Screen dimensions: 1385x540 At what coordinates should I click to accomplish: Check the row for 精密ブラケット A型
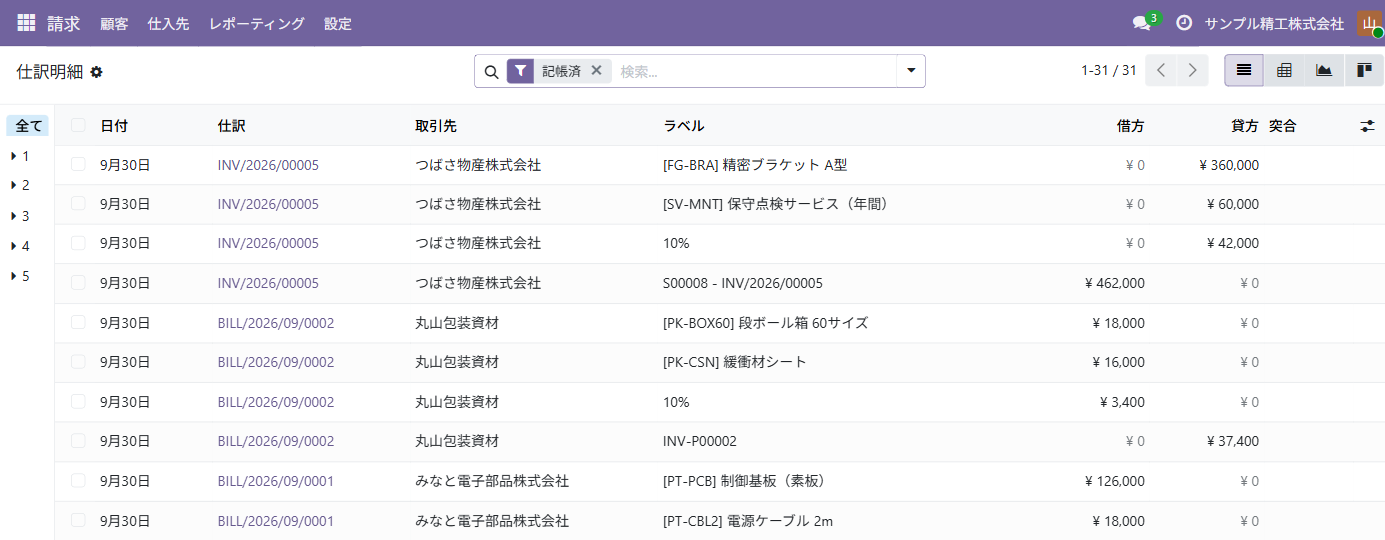(x=78, y=164)
